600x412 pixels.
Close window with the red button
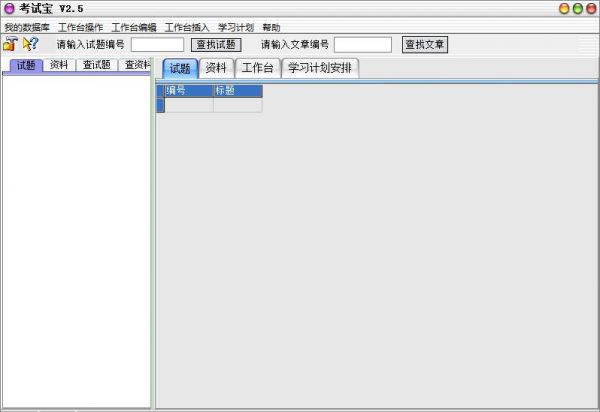(x=591, y=8)
